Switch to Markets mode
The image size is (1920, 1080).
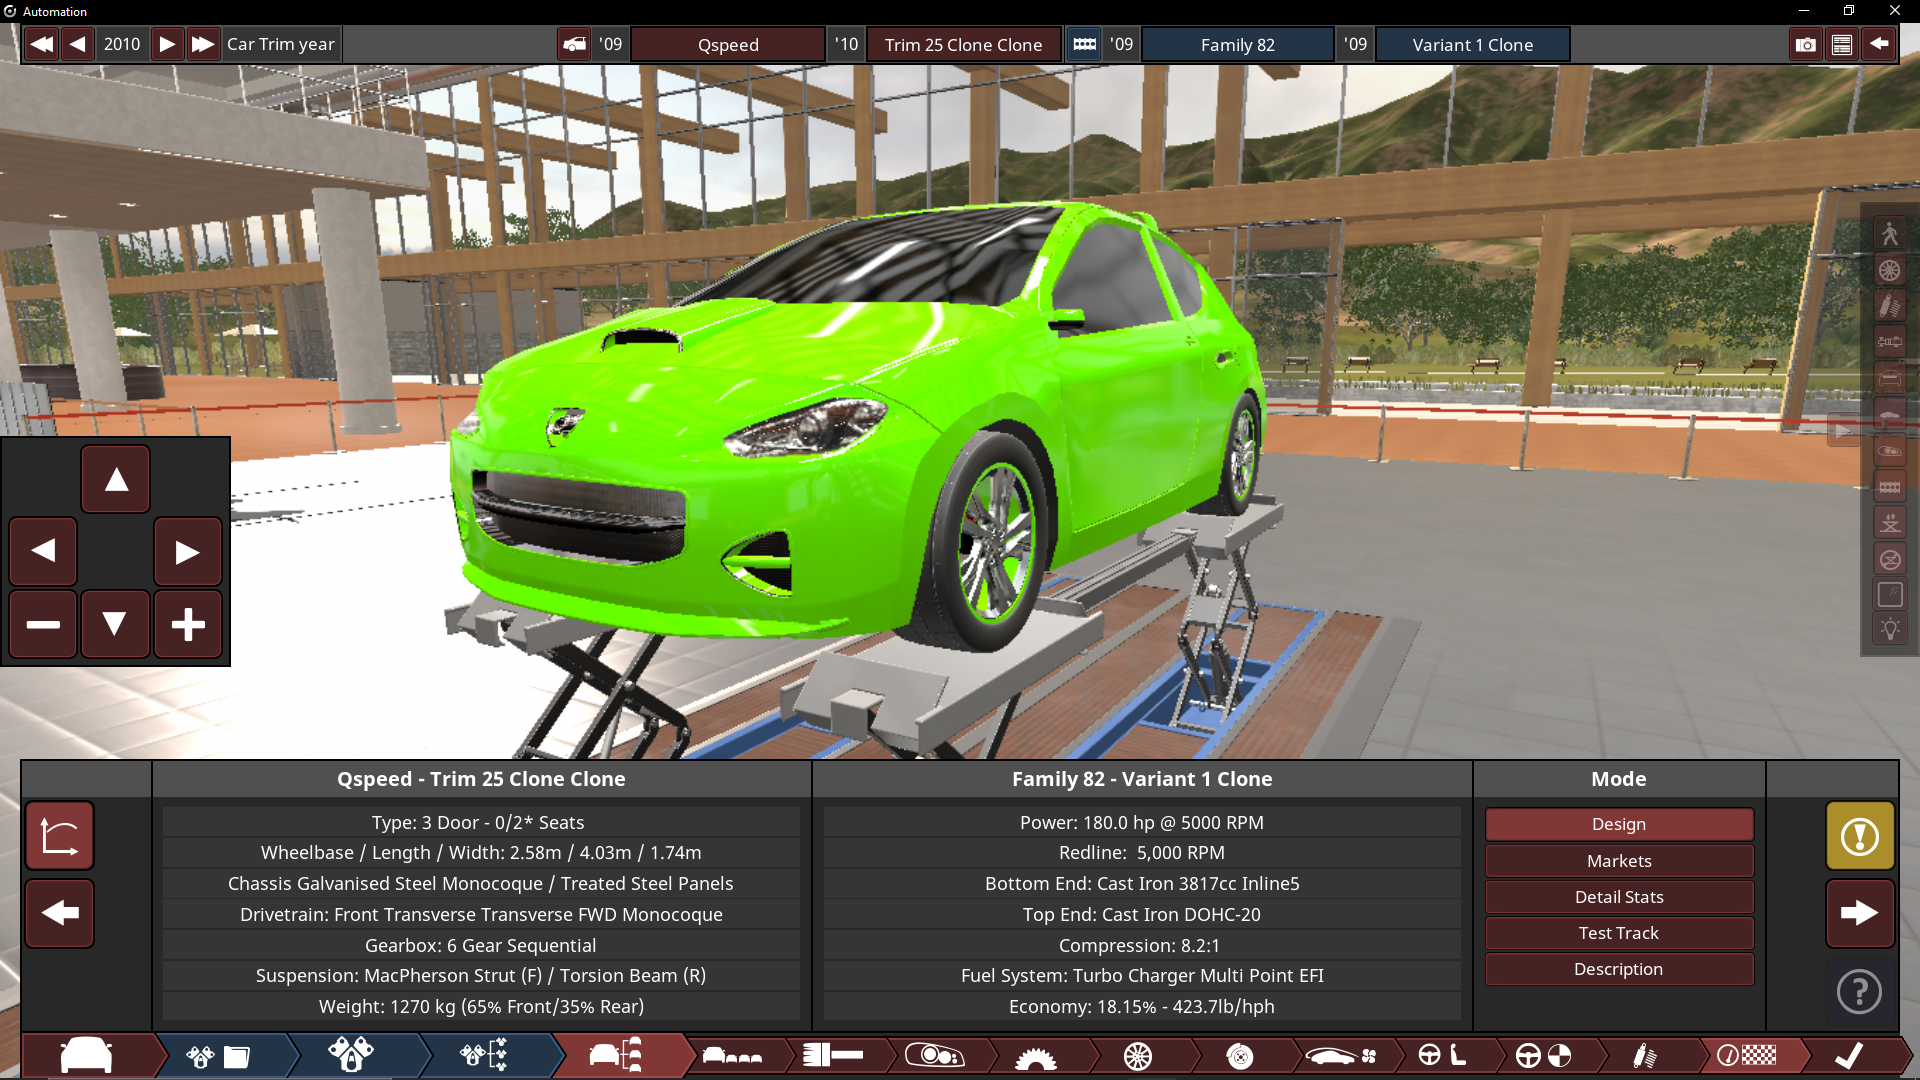coord(1619,861)
